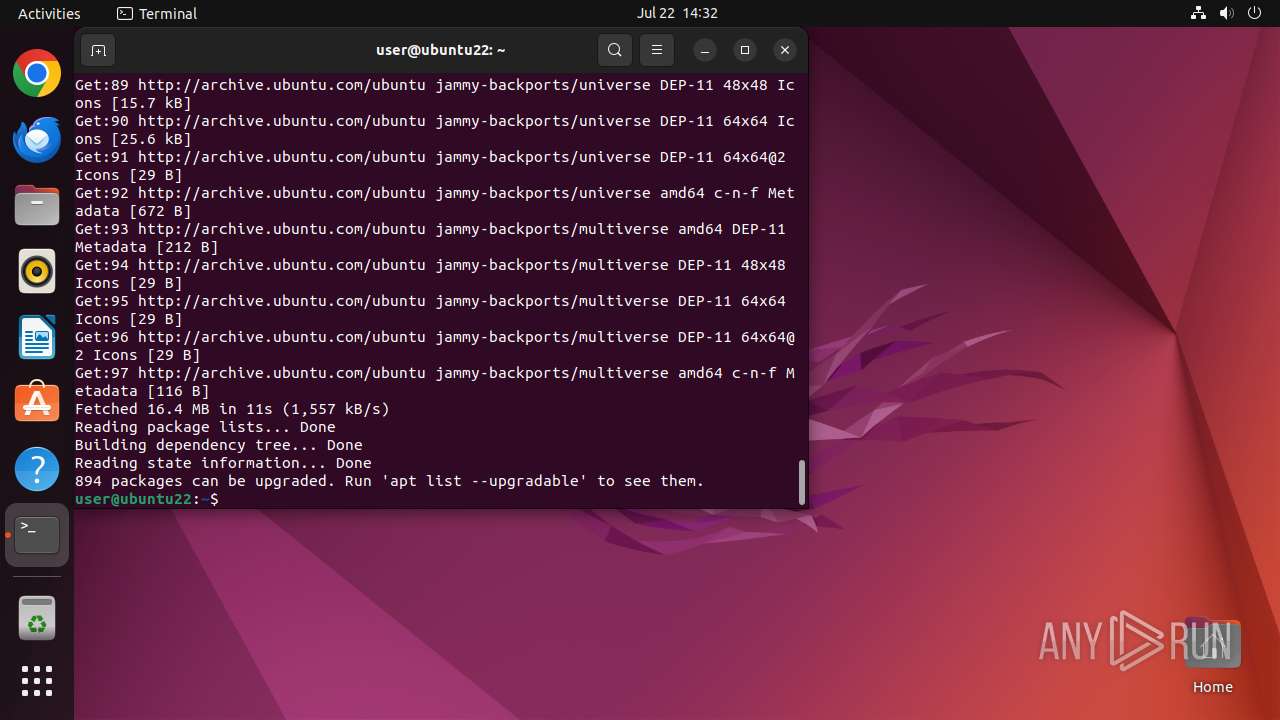Click the terminal vertical scrollbar

[801, 482]
